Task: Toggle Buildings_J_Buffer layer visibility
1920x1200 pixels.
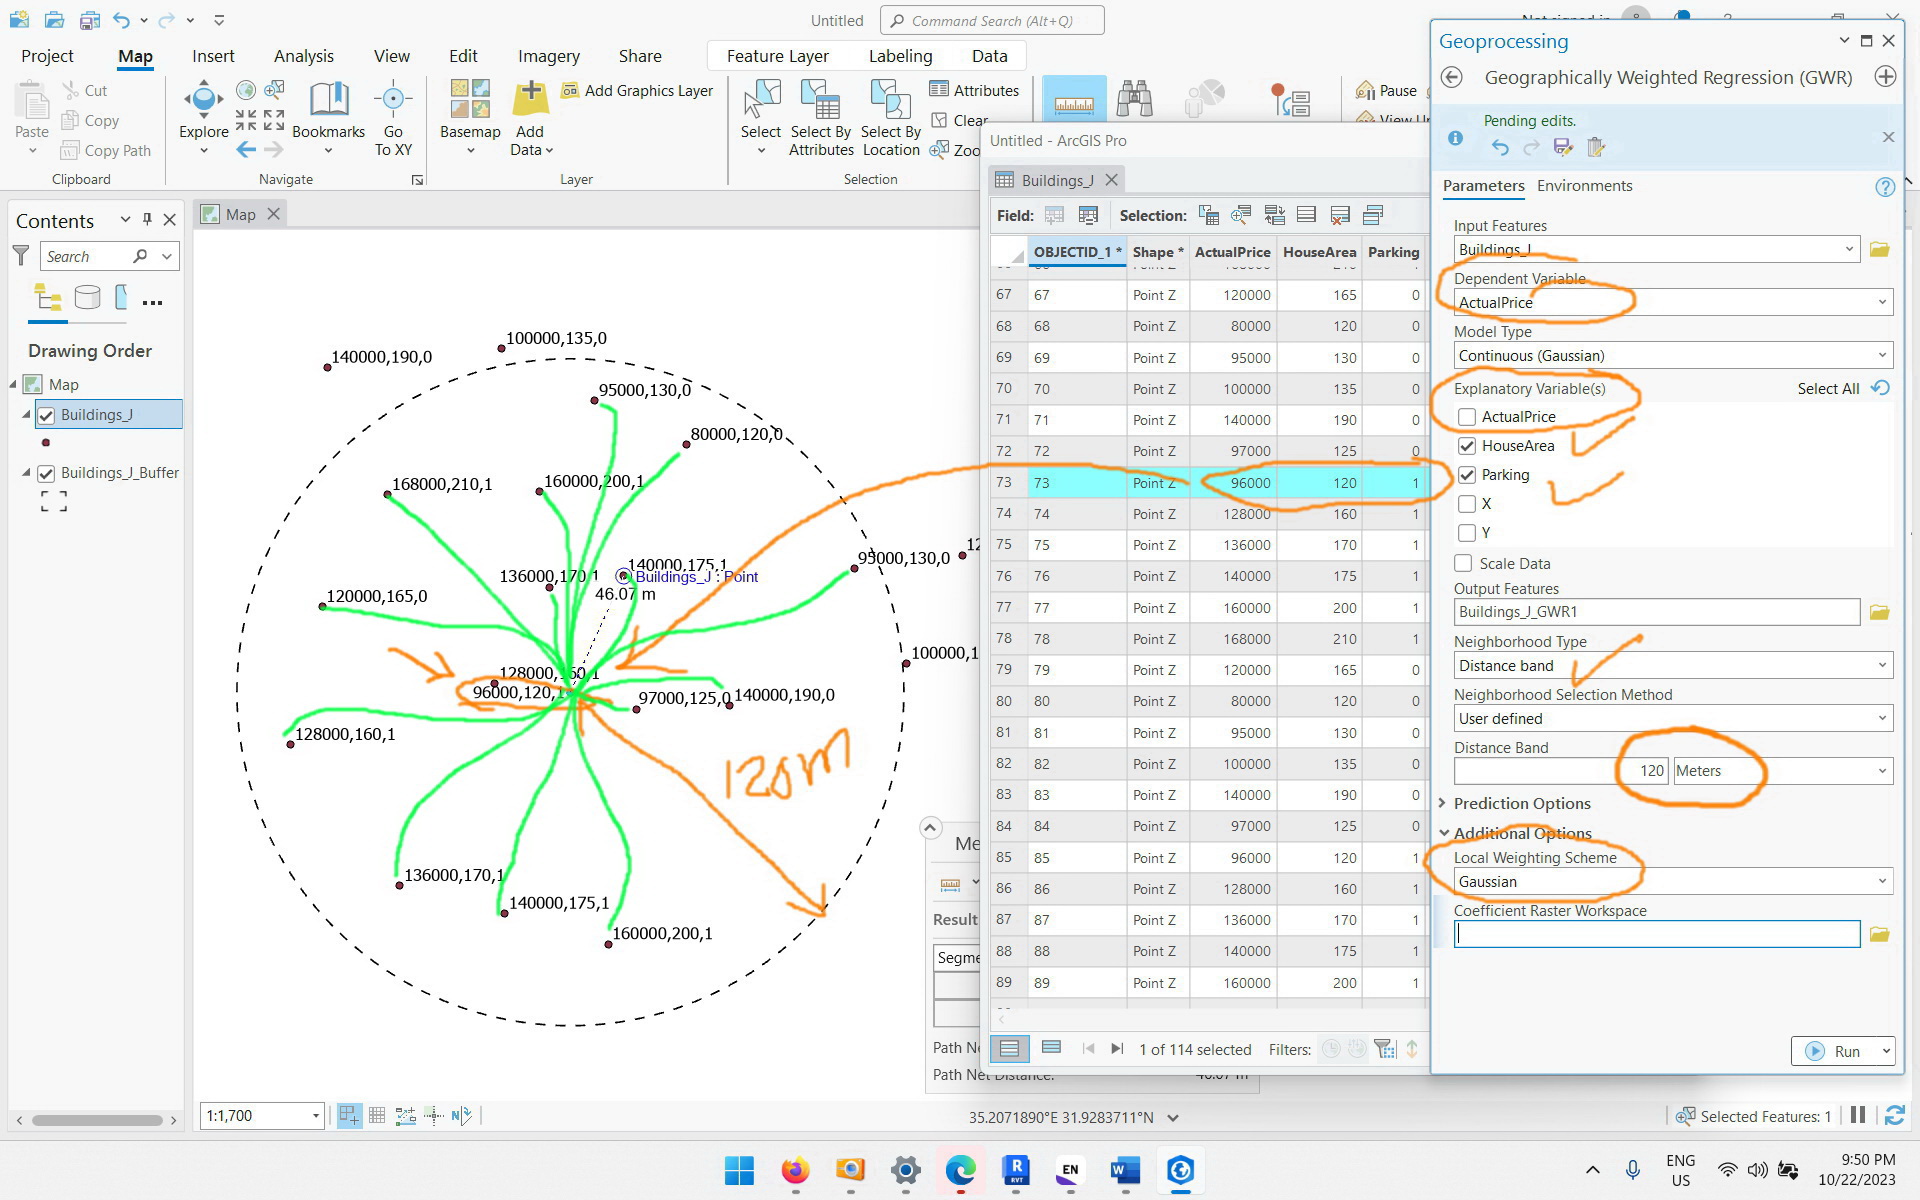Action: [46, 473]
